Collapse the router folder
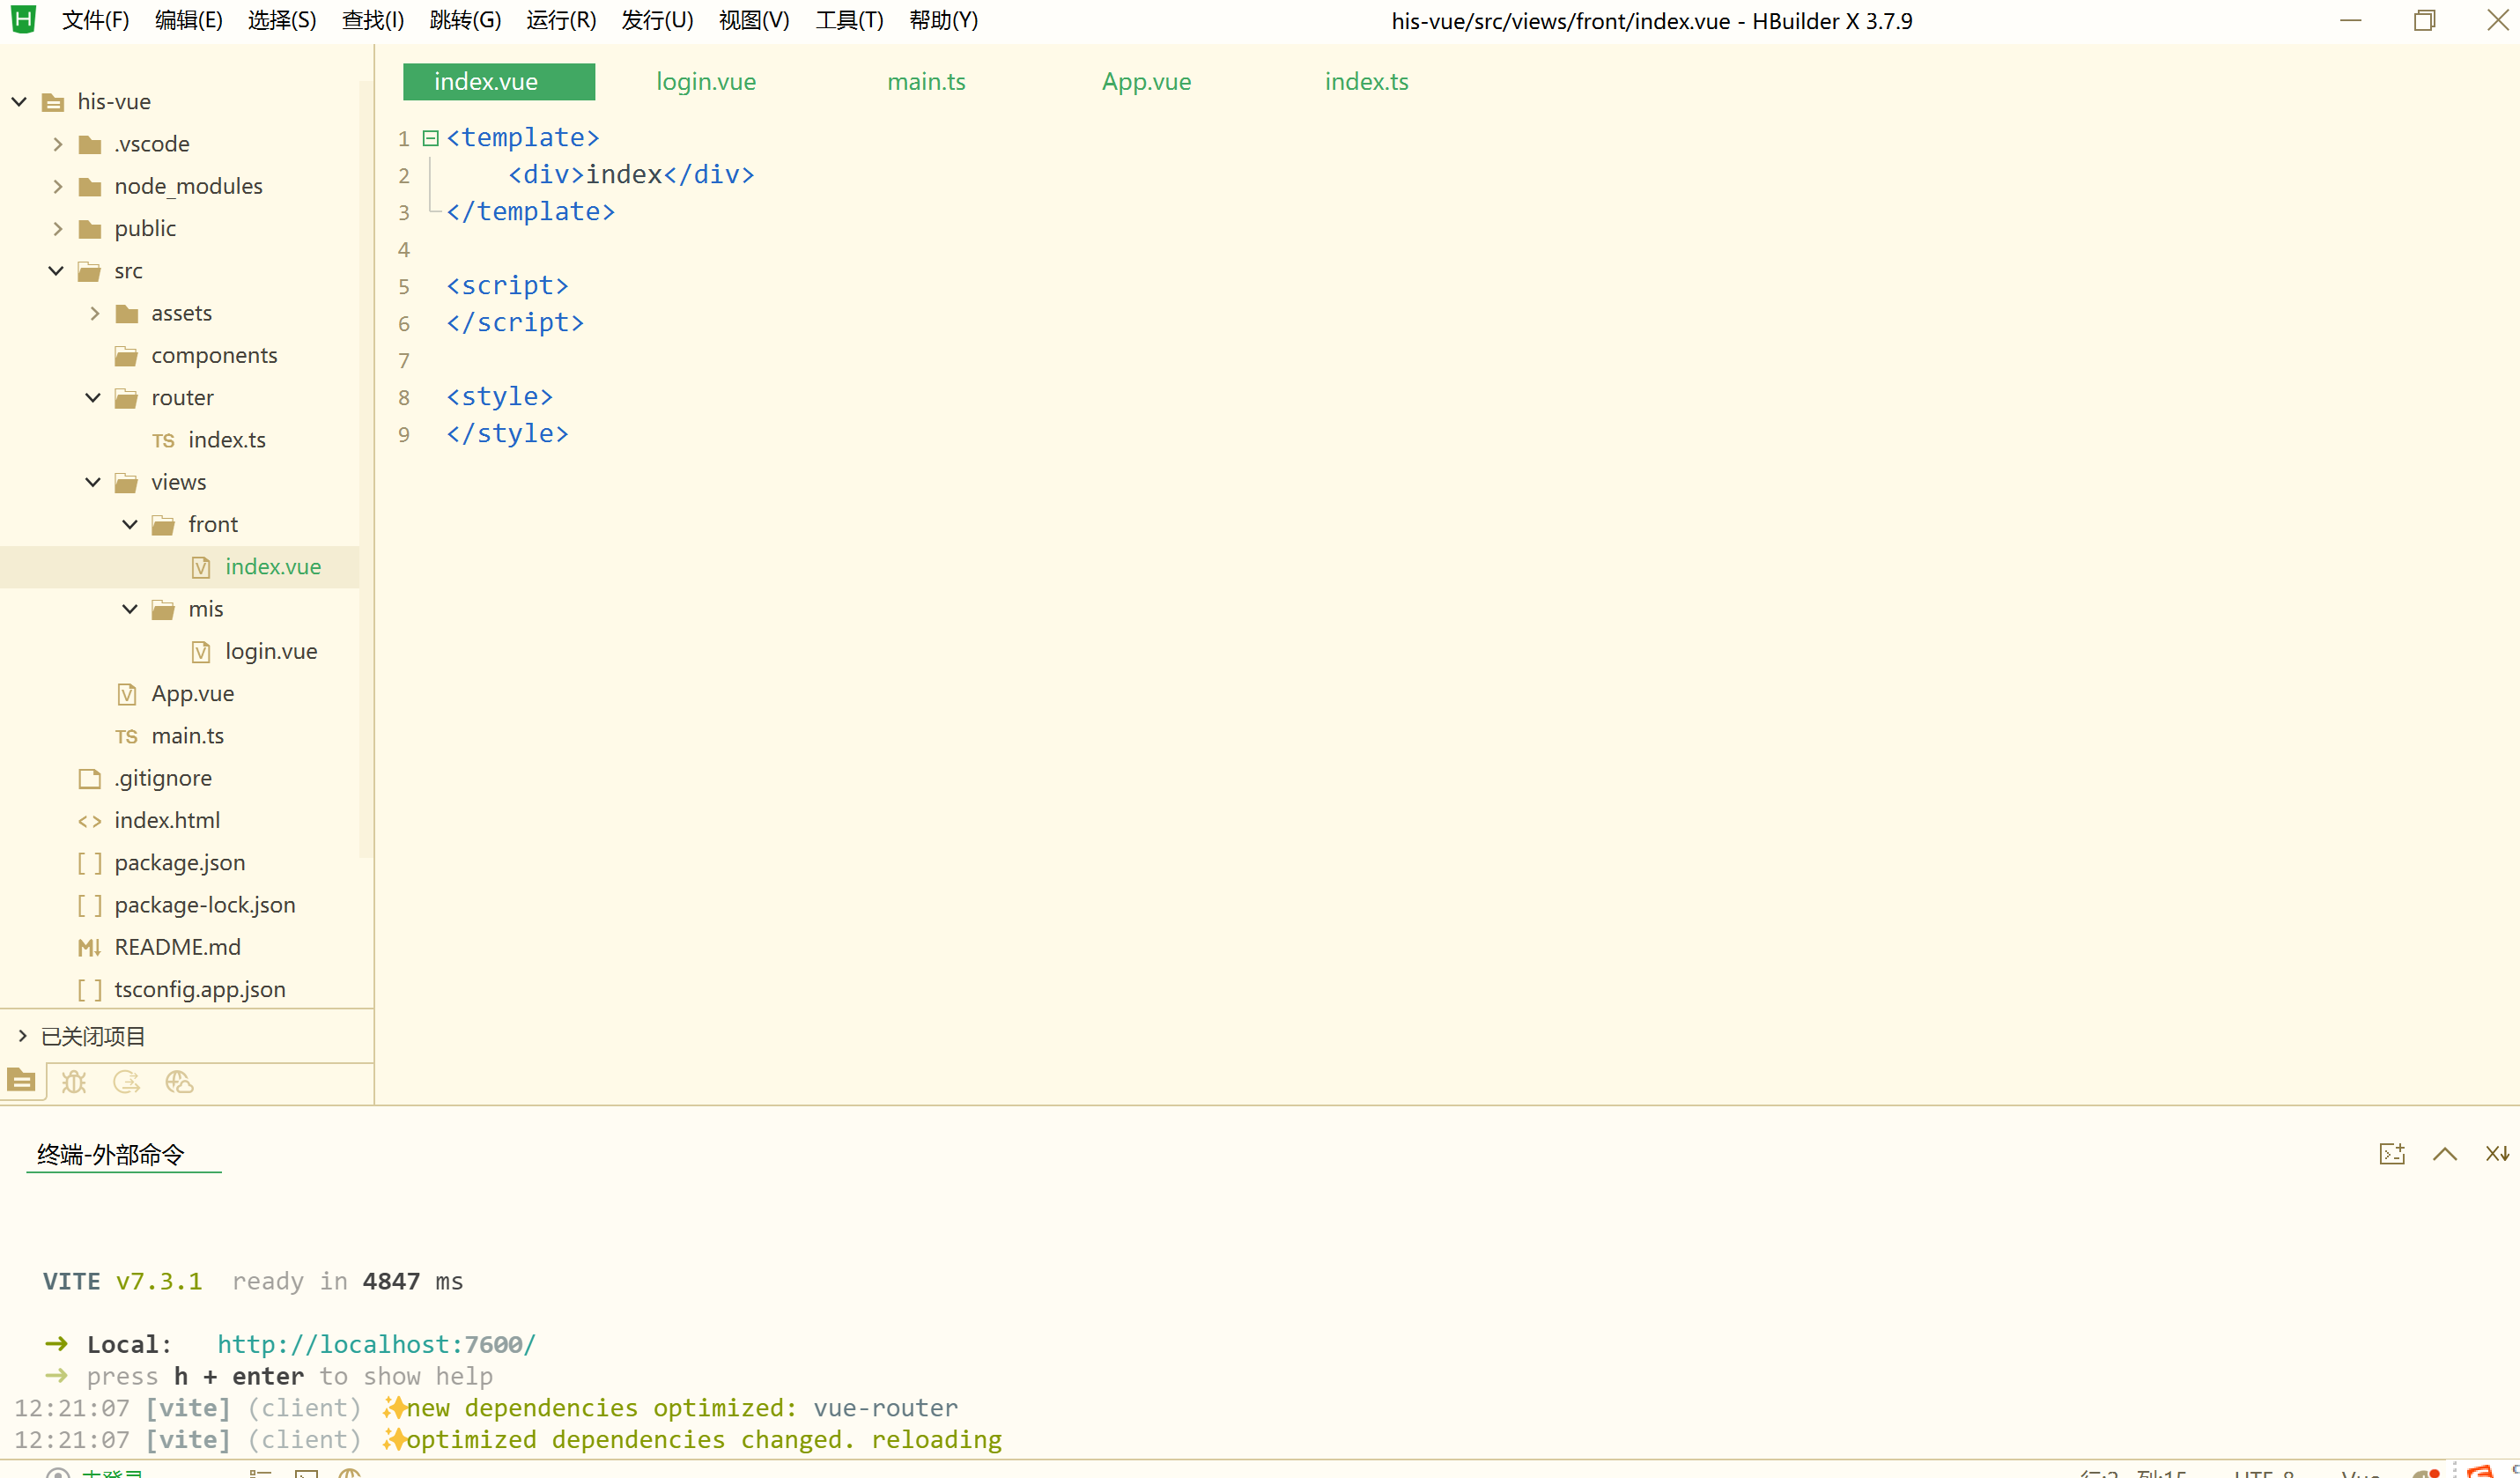 (x=93, y=398)
